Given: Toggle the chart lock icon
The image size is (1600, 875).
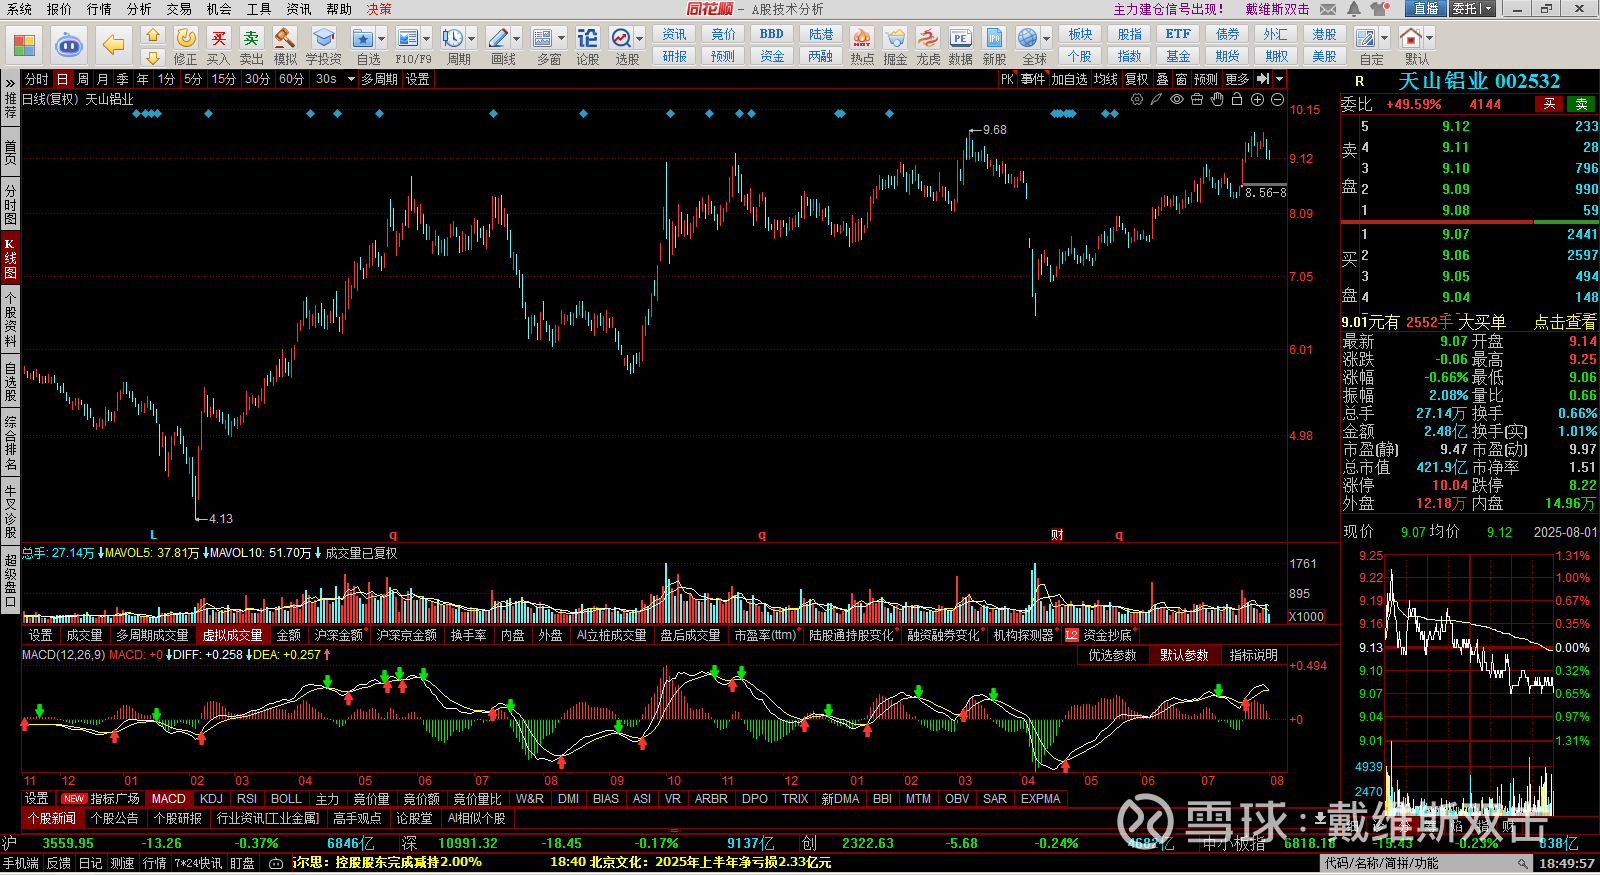Looking at the screenshot, I should [1237, 99].
